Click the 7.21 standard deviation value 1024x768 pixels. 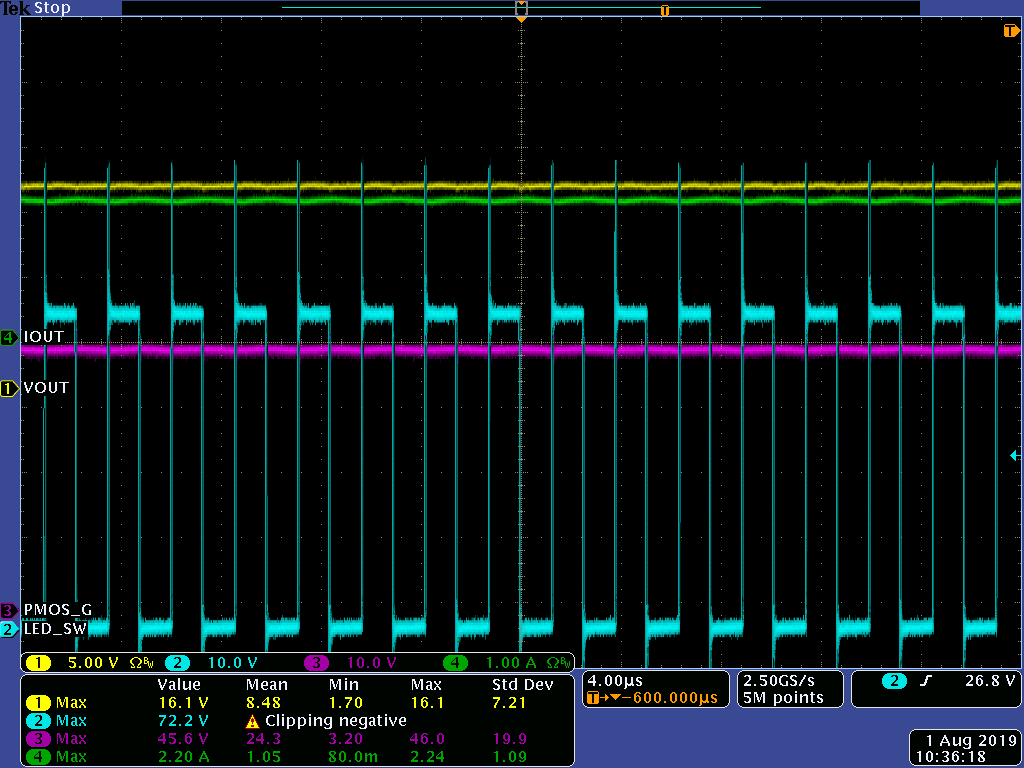[x=509, y=703]
